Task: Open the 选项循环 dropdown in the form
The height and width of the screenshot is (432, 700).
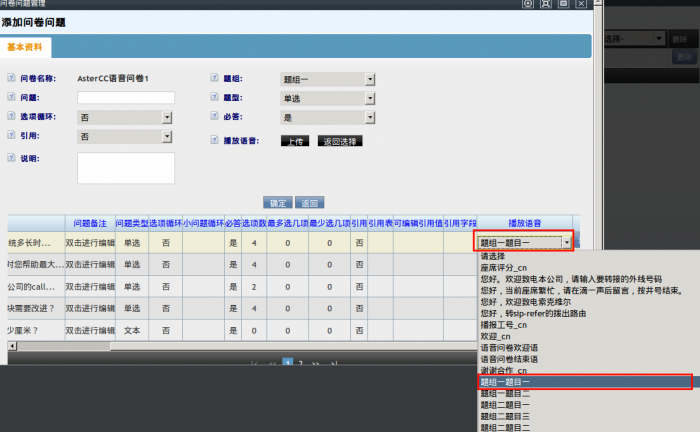Action: [125, 117]
